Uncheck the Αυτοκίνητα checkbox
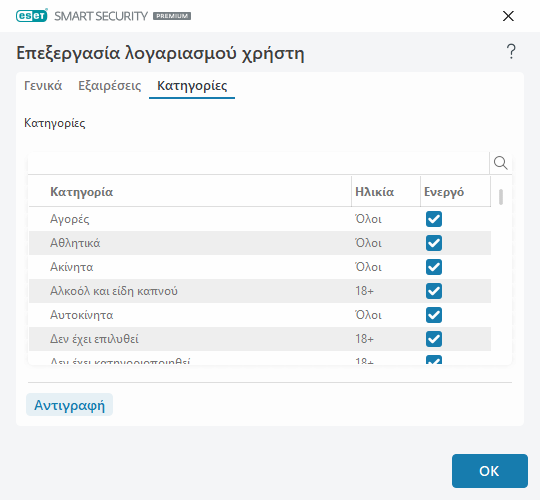The width and height of the screenshot is (540, 500). click(x=434, y=315)
